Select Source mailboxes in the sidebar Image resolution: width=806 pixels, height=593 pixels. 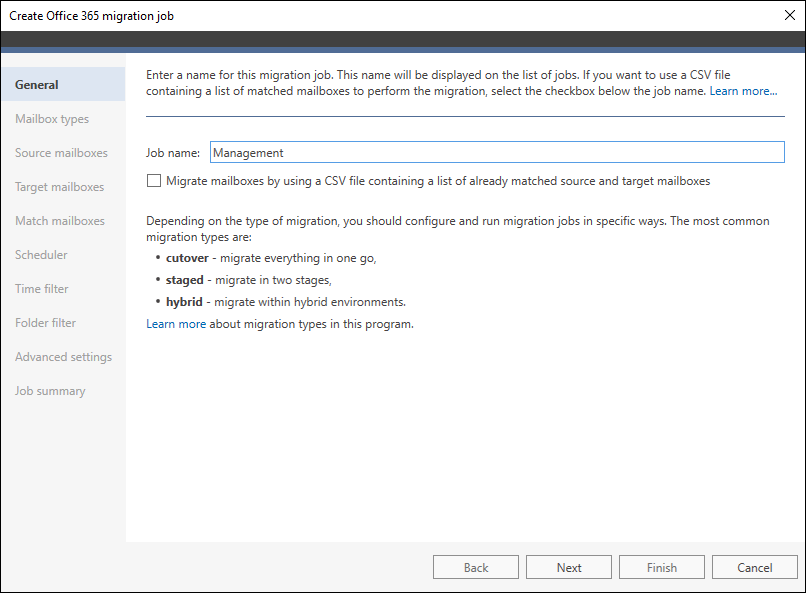pos(61,153)
